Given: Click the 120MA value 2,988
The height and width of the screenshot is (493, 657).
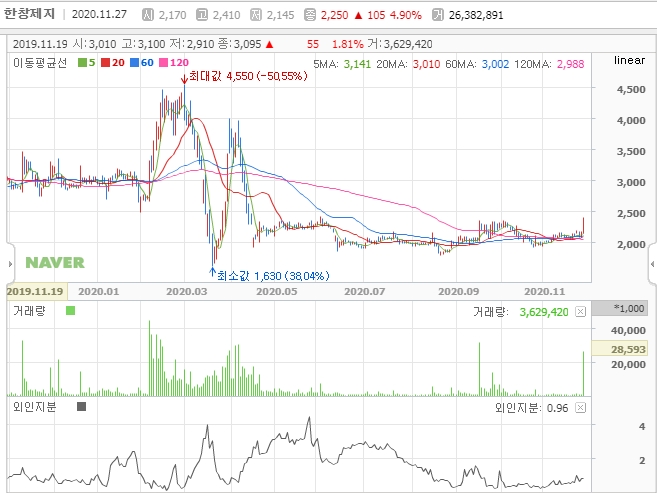Looking at the screenshot, I should tap(570, 64).
